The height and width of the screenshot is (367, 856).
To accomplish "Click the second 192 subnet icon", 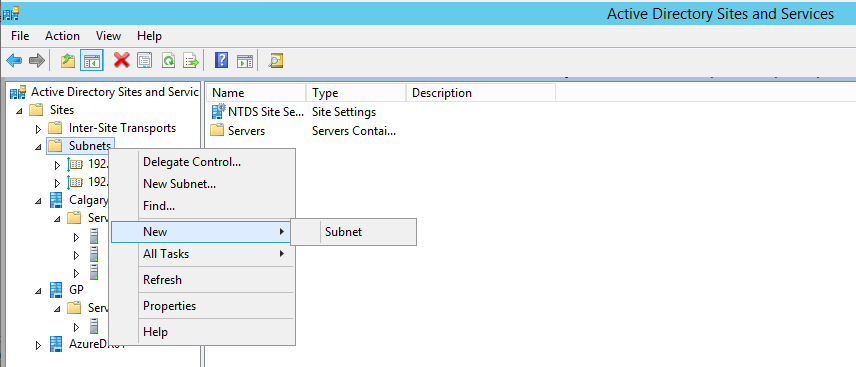I will tap(75, 182).
